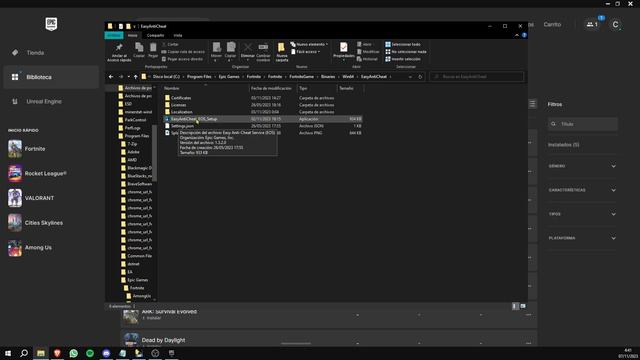Screen dimensions: 640x360
Task: Open the Nuevo elemento dropdown
Action: [309, 44]
